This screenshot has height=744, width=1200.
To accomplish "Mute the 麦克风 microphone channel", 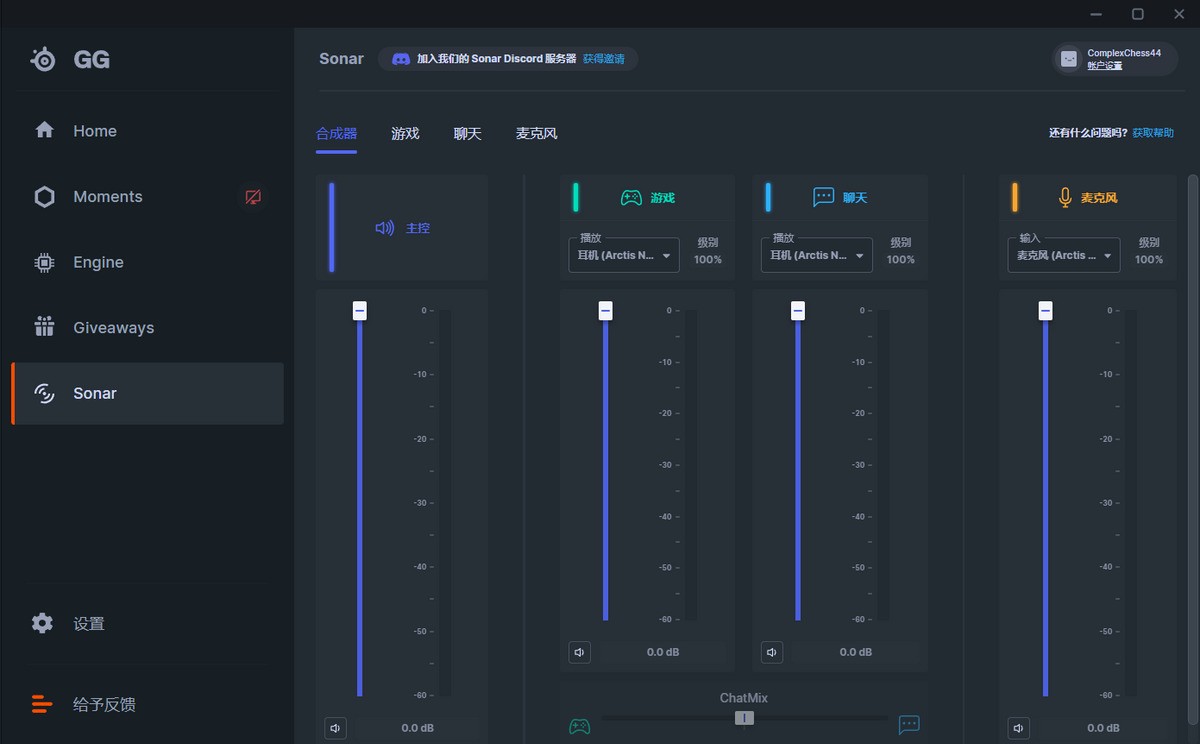I will 1018,728.
